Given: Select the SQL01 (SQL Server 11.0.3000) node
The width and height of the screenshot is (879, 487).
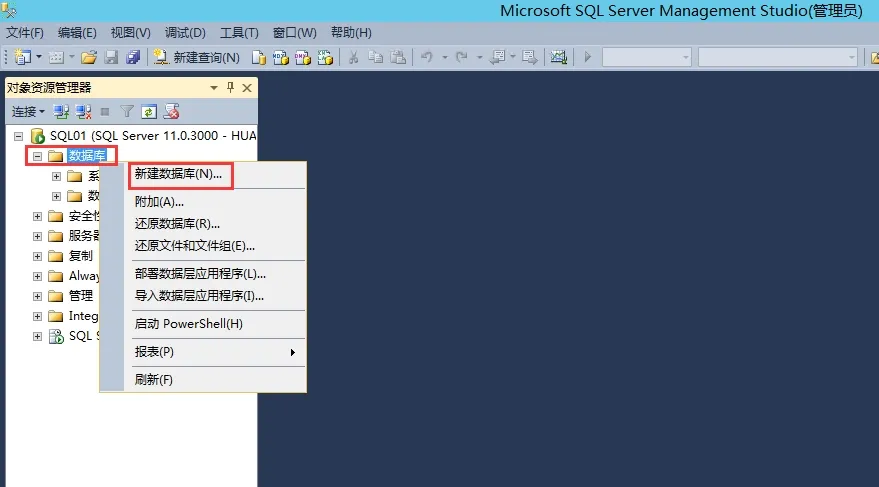Looking at the screenshot, I should pyautogui.click(x=153, y=136).
